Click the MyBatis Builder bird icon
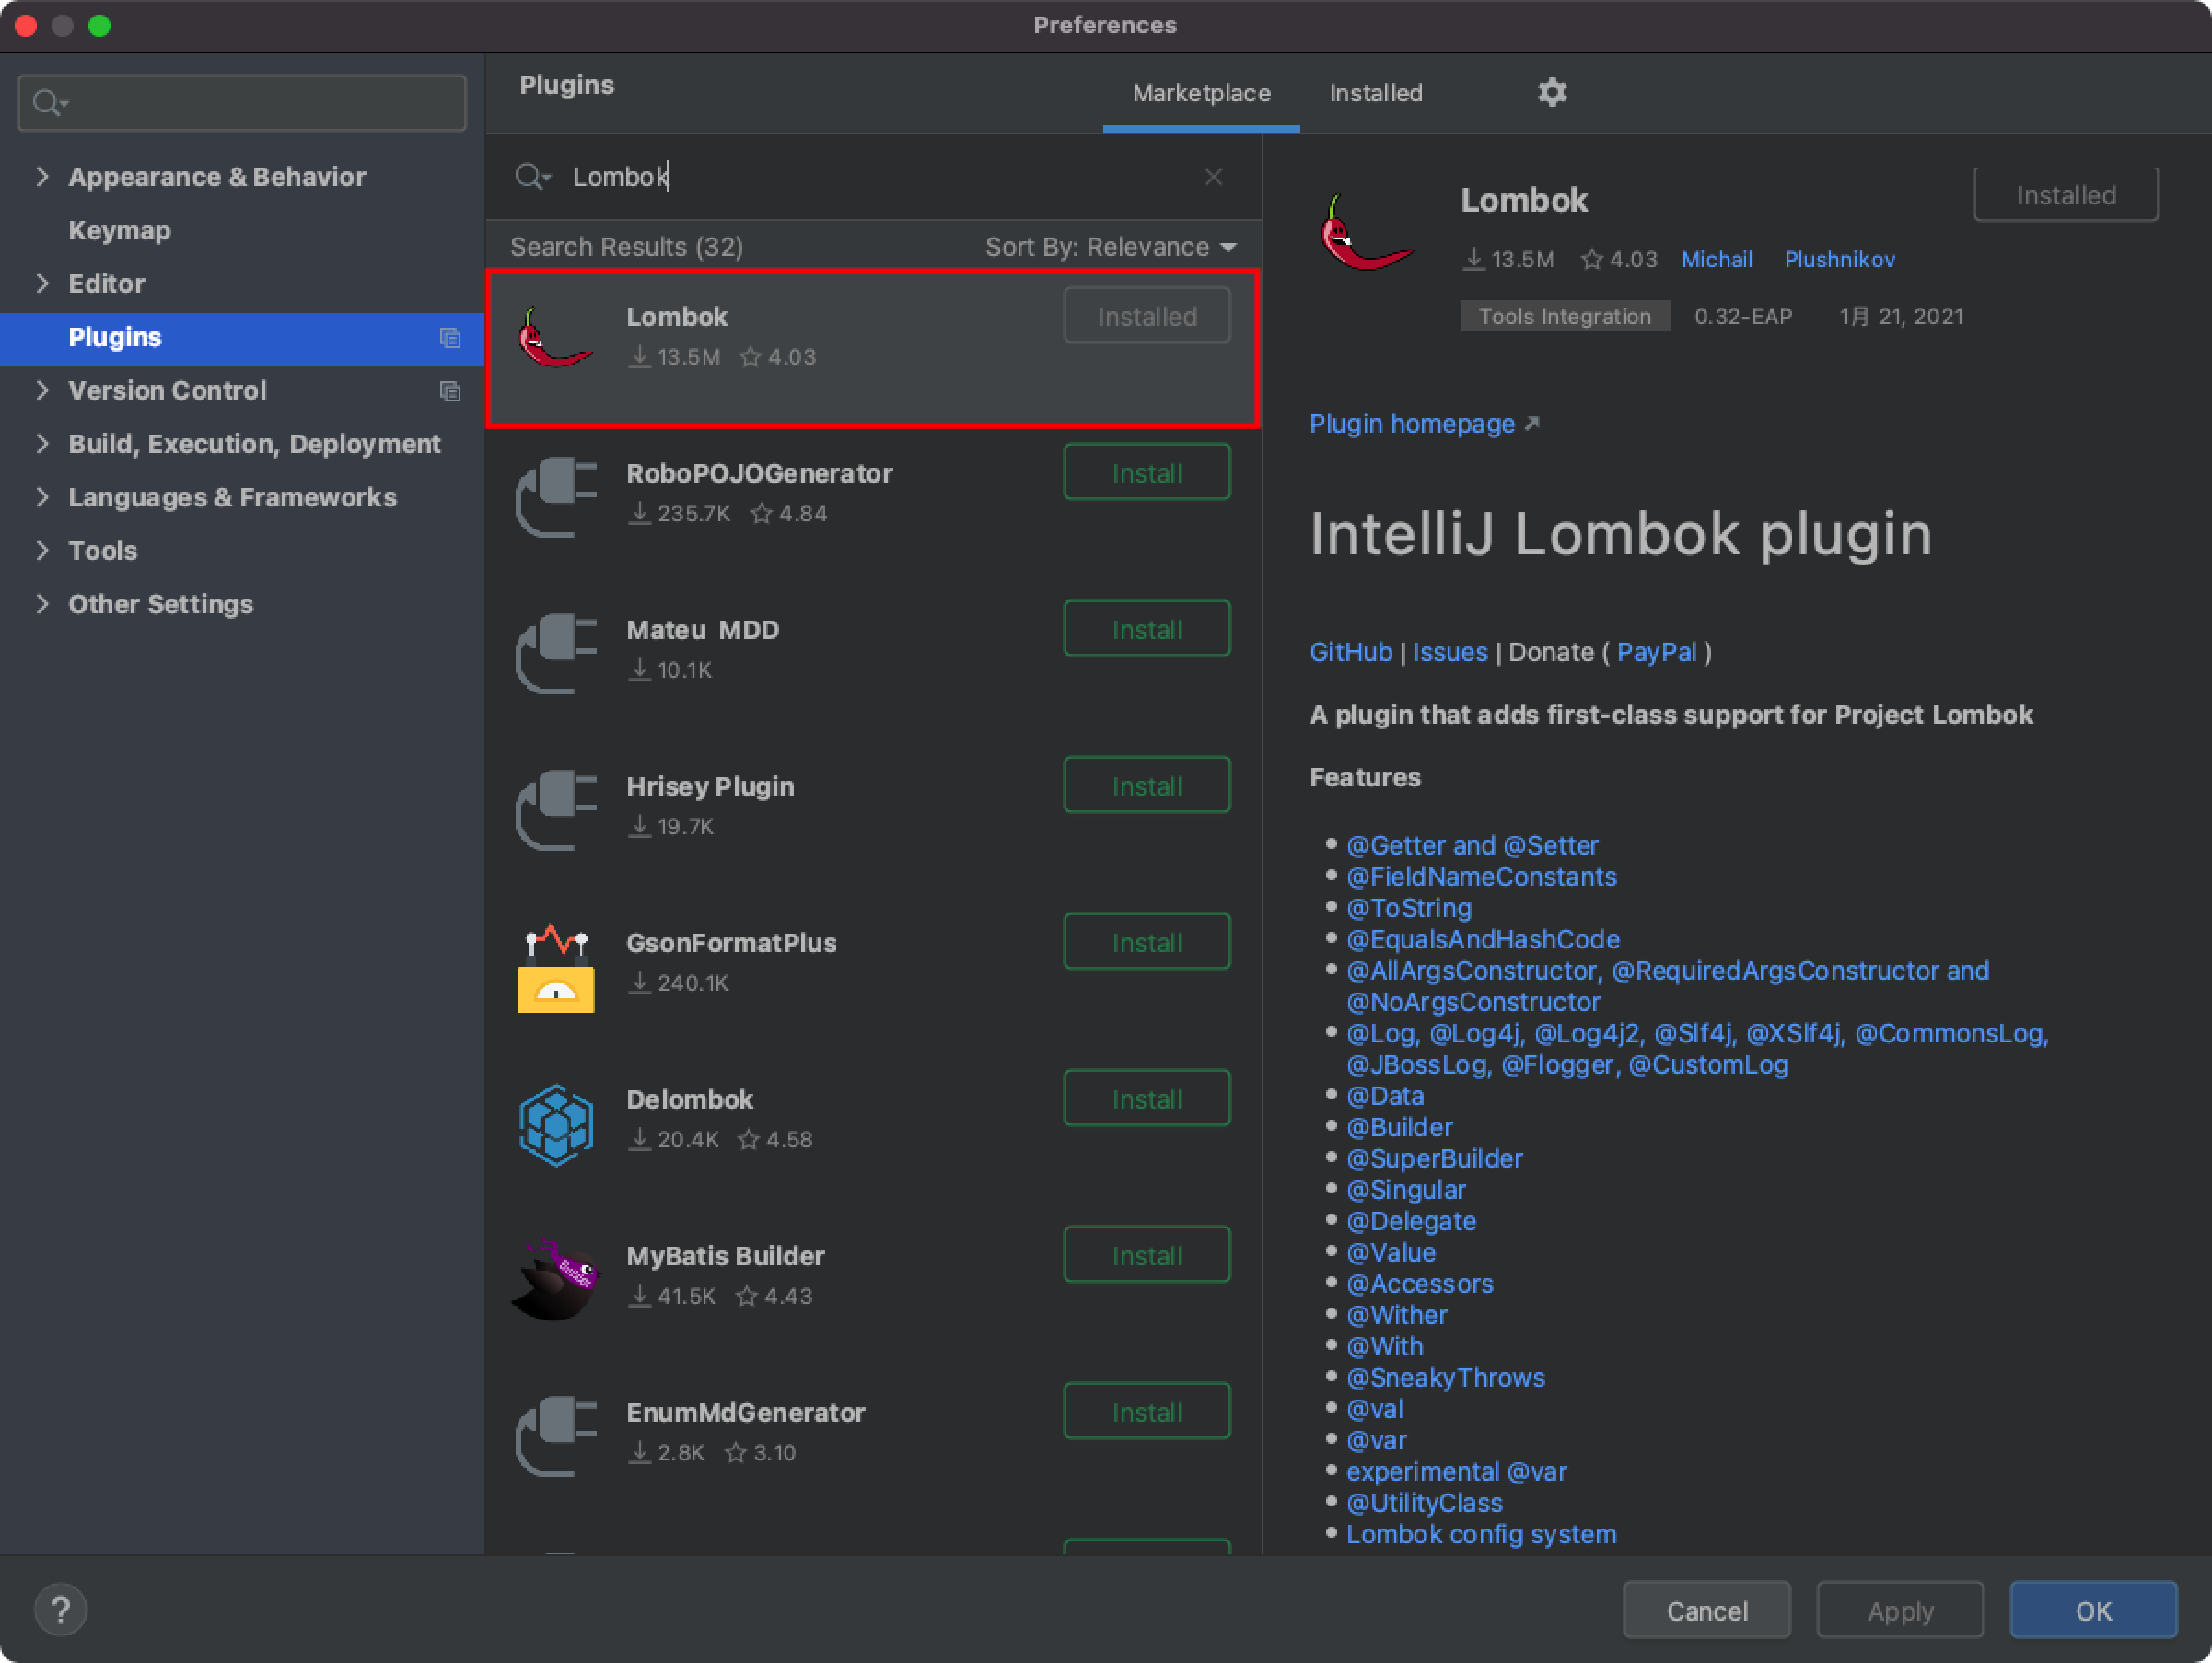Viewport: 2212px width, 1663px height. (x=556, y=1280)
